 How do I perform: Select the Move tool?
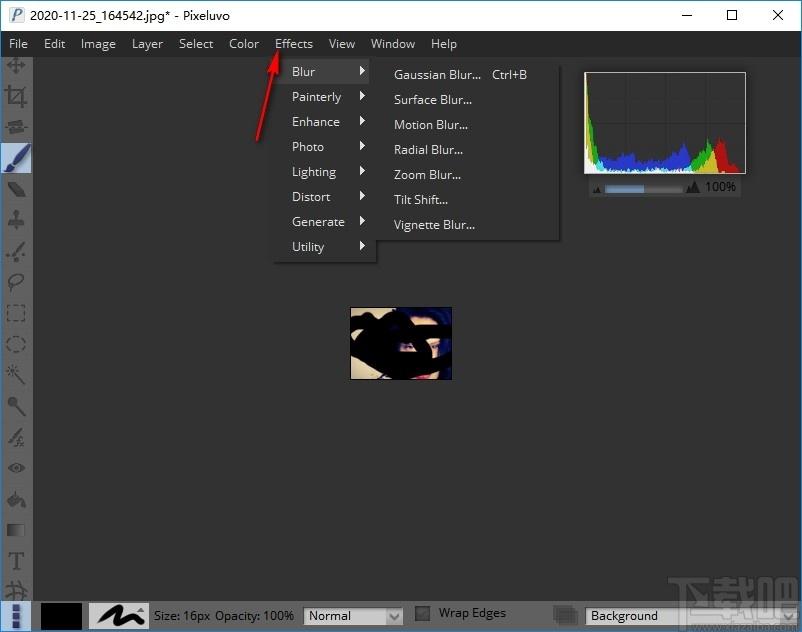click(x=16, y=65)
